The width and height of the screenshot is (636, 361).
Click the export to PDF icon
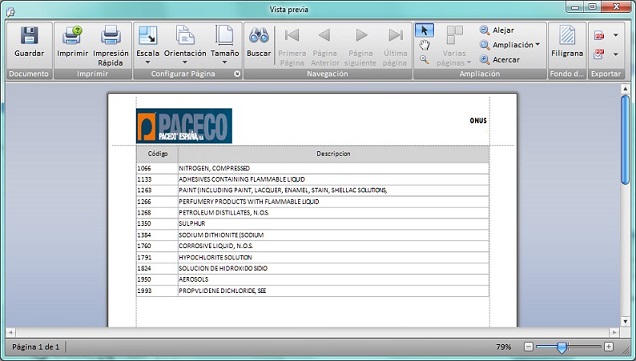pyautogui.click(x=599, y=36)
